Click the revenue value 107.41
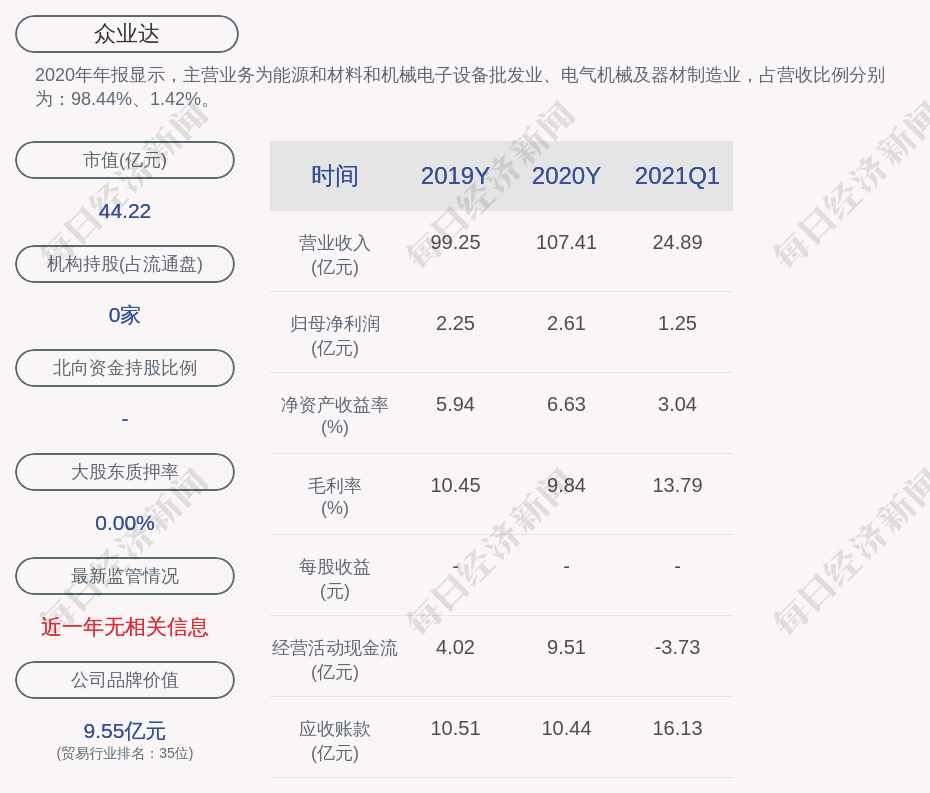Image resolution: width=930 pixels, height=793 pixels. click(566, 243)
